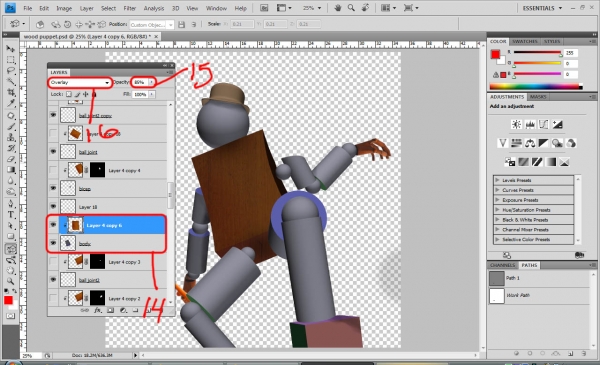Select the Lasso tool
This screenshot has width=600, height=365.
pyautogui.click(x=11, y=71)
